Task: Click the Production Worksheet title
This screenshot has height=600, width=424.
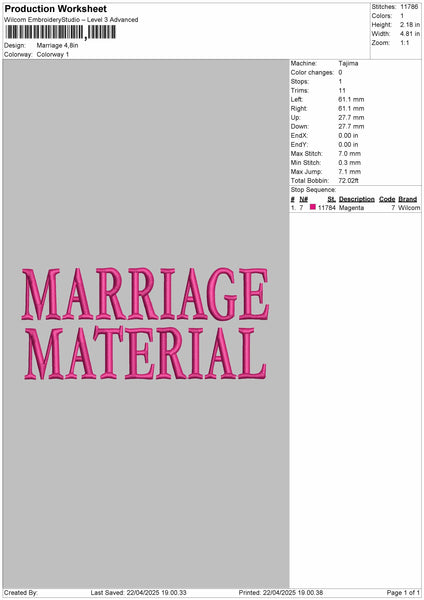Action: coord(56,8)
